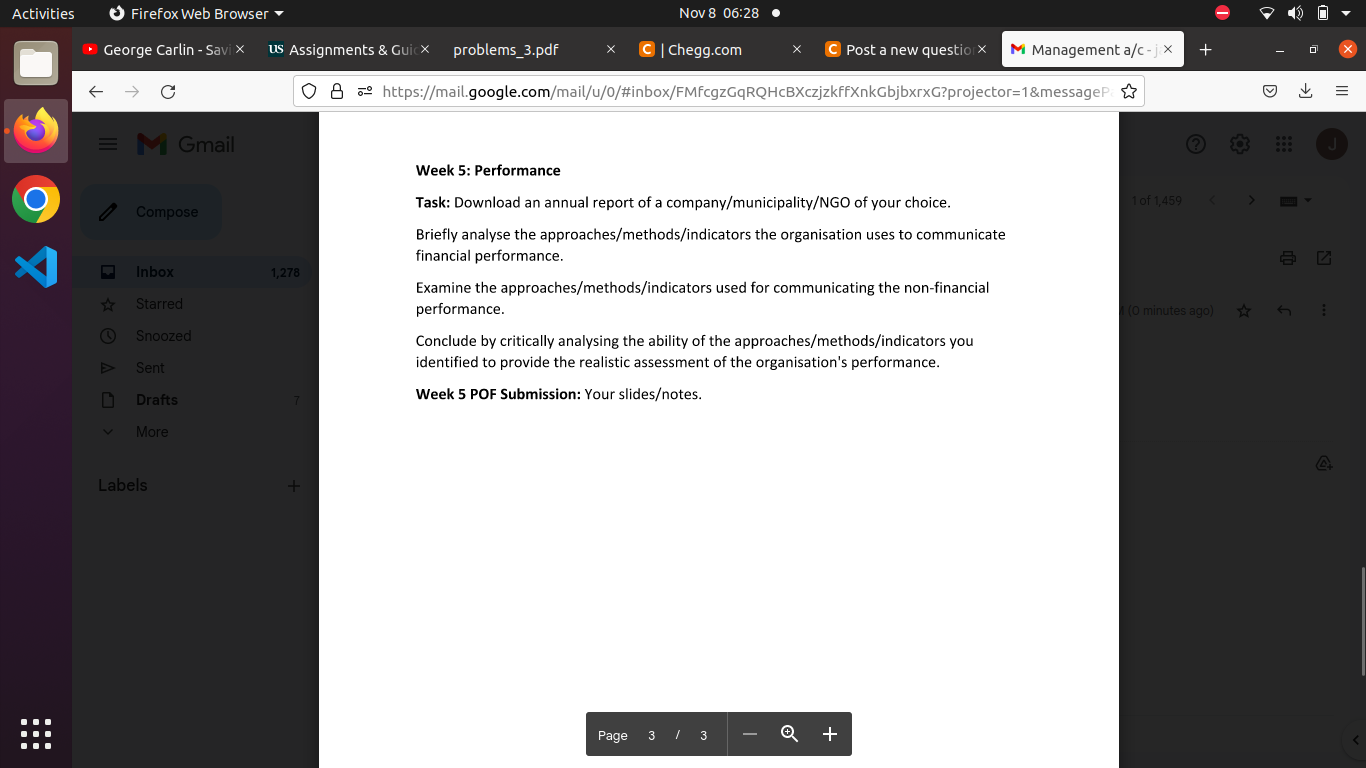Open the Activities overview
Viewport: 1366px width, 768px height.
(42, 13)
